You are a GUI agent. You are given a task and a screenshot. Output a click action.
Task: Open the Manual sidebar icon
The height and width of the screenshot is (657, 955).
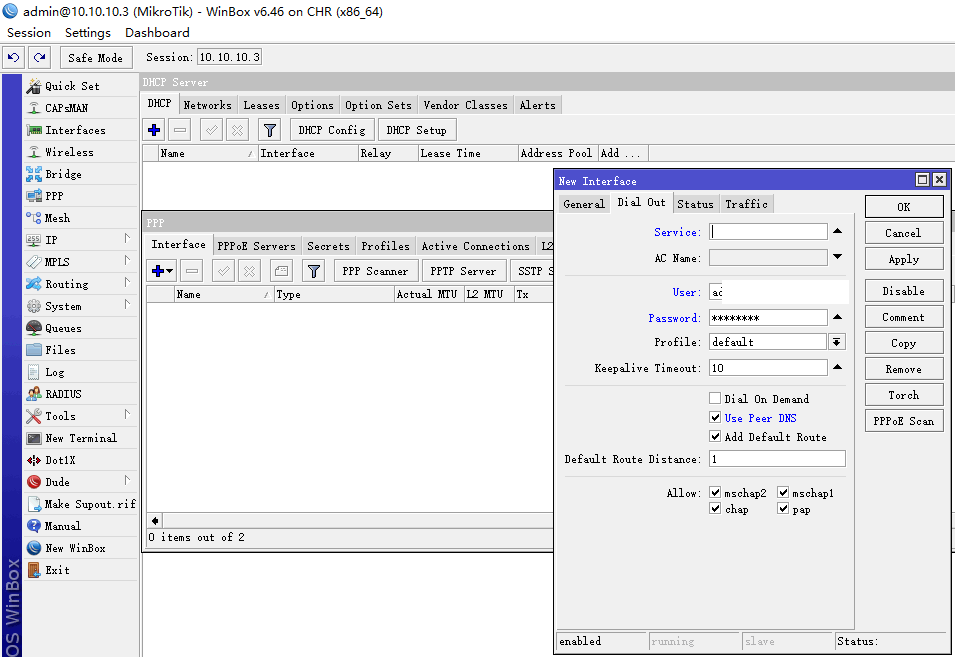34,526
